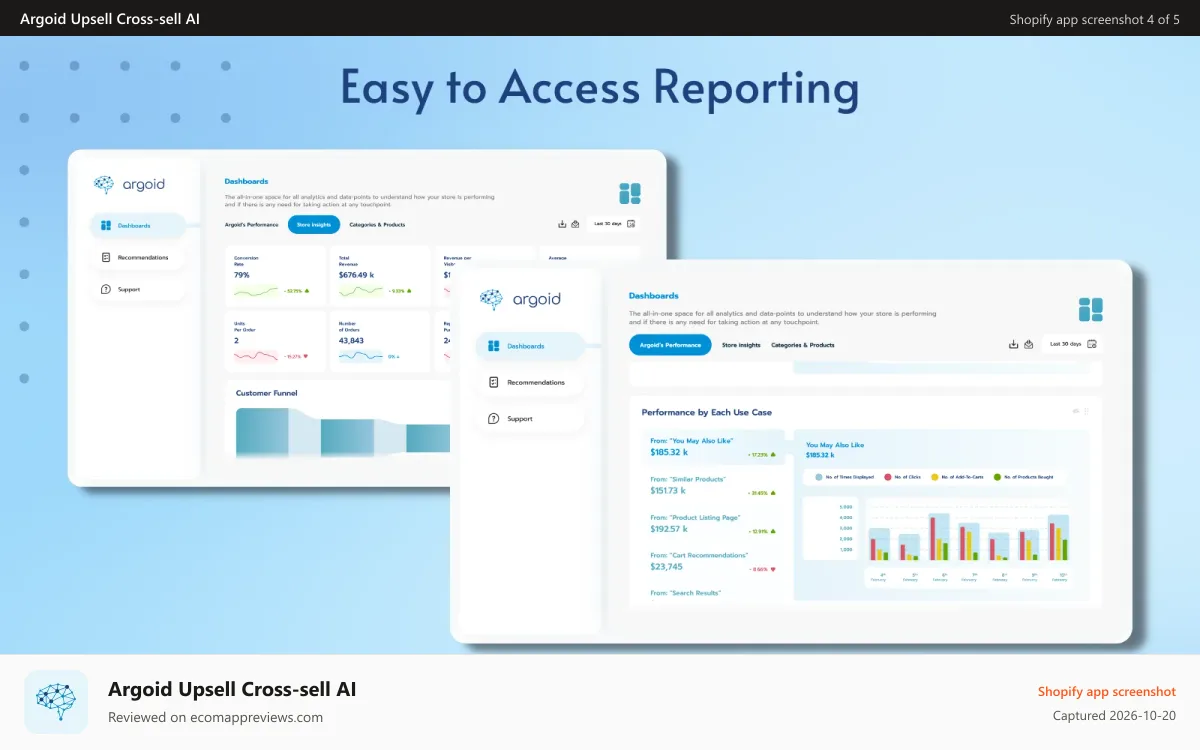Screen dimensions: 1200x750
Task: Open Support in the back window sidebar
Action: click(137, 290)
